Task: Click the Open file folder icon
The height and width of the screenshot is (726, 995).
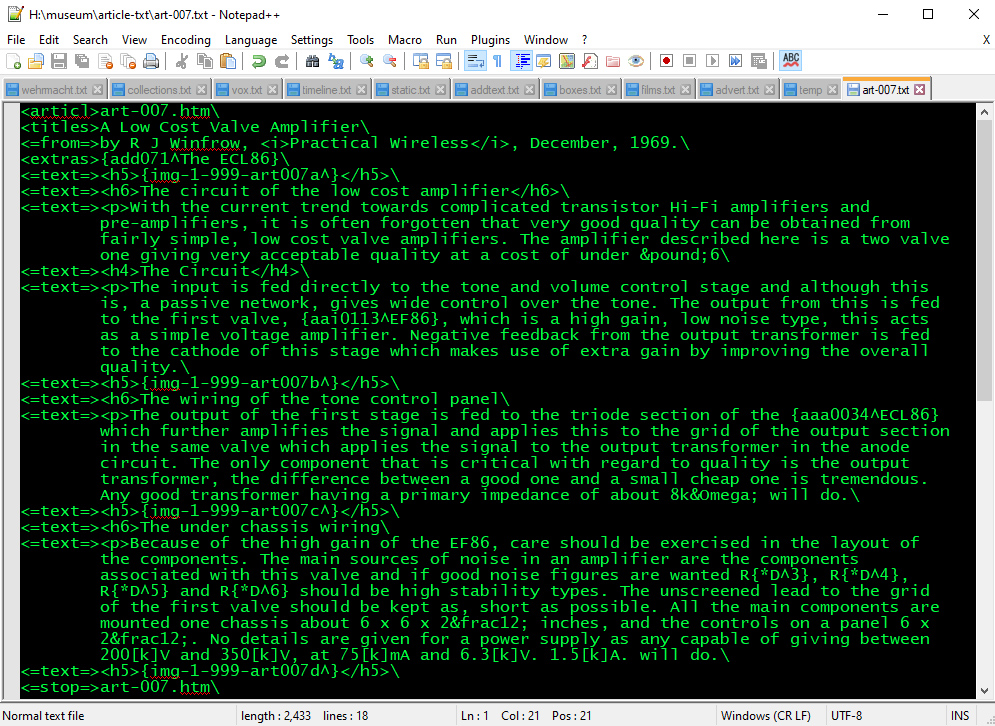Action: 36,61
